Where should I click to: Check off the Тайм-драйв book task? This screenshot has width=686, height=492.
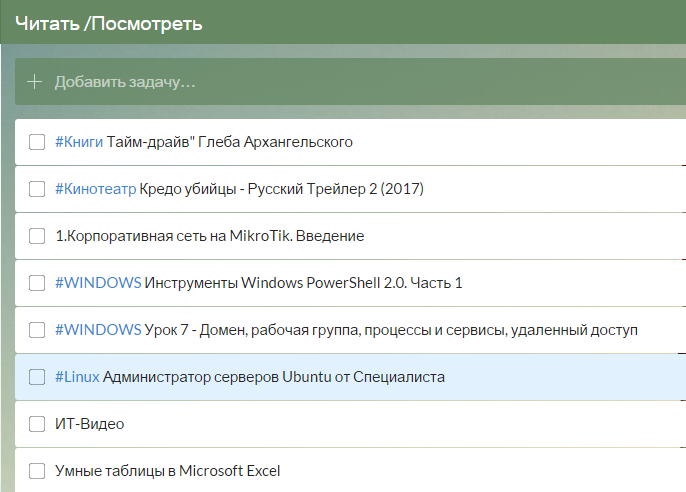click(x=37, y=142)
